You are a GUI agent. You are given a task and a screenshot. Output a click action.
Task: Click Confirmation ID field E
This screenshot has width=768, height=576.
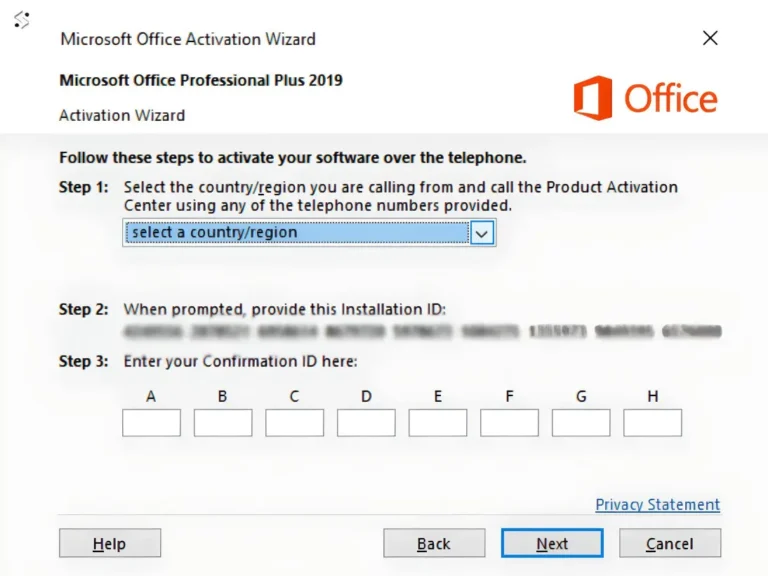tap(438, 423)
